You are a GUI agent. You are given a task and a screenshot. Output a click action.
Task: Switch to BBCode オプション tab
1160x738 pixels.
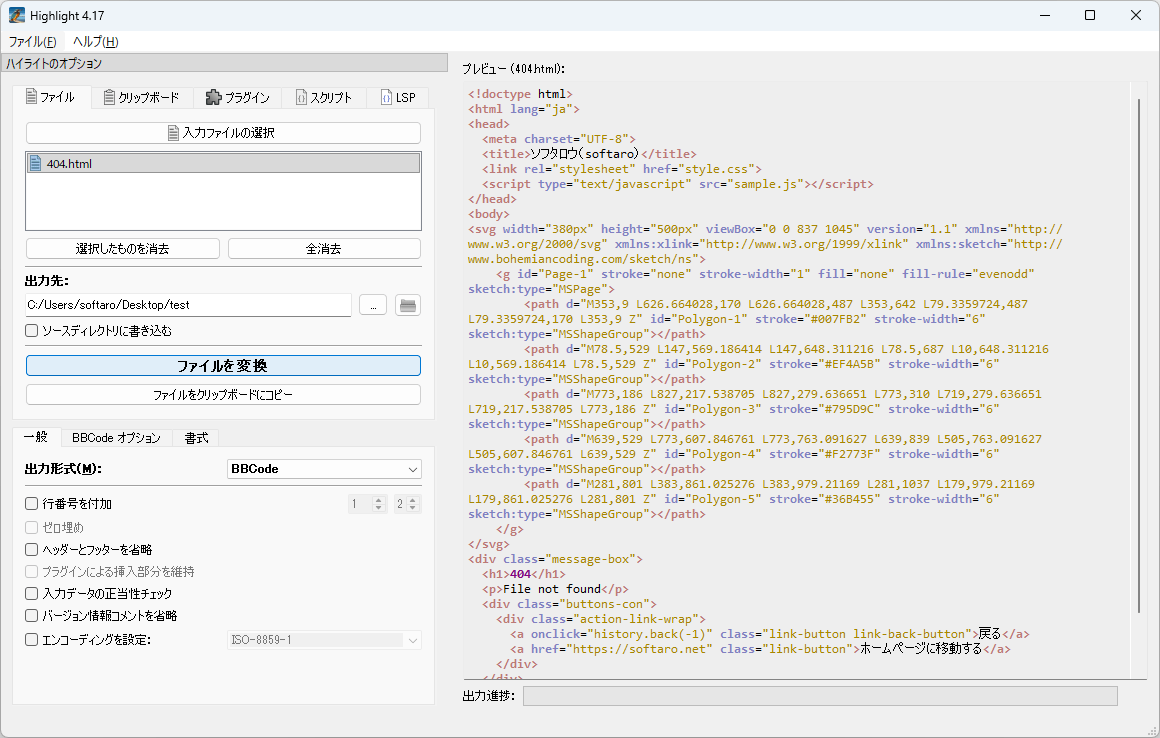tap(116, 438)
